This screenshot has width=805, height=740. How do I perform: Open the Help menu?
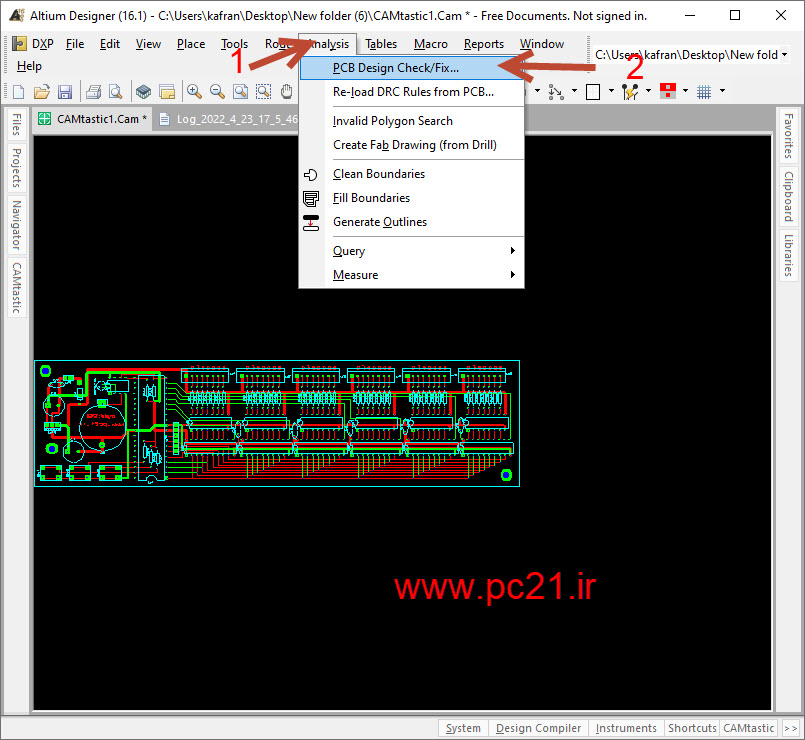[x=29, y=66]
